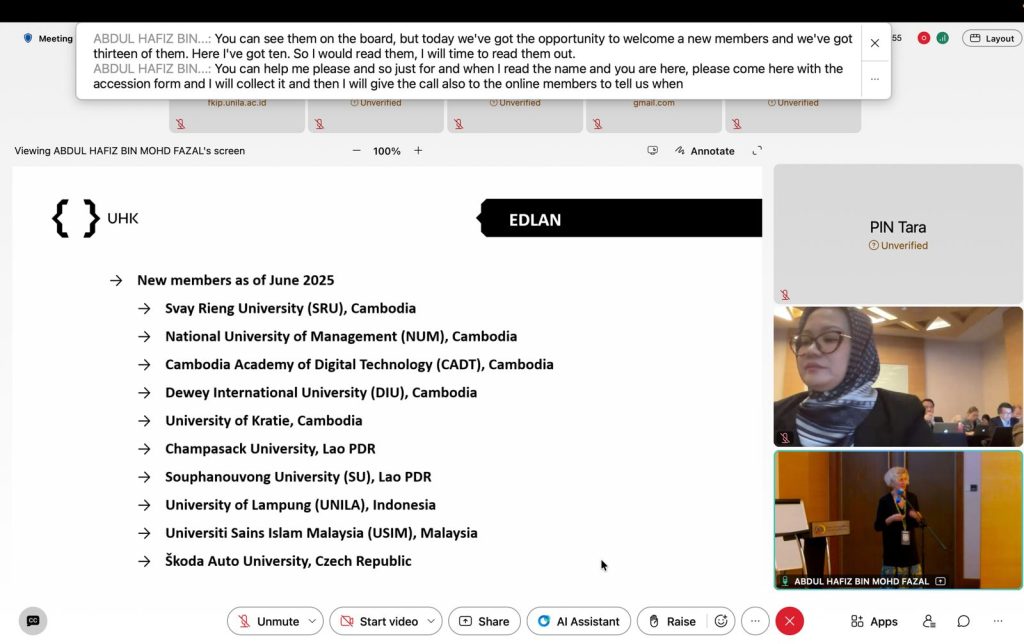1024x644 pixels.
Task: Open emoji reactions picker
Action: coord(721,621)
